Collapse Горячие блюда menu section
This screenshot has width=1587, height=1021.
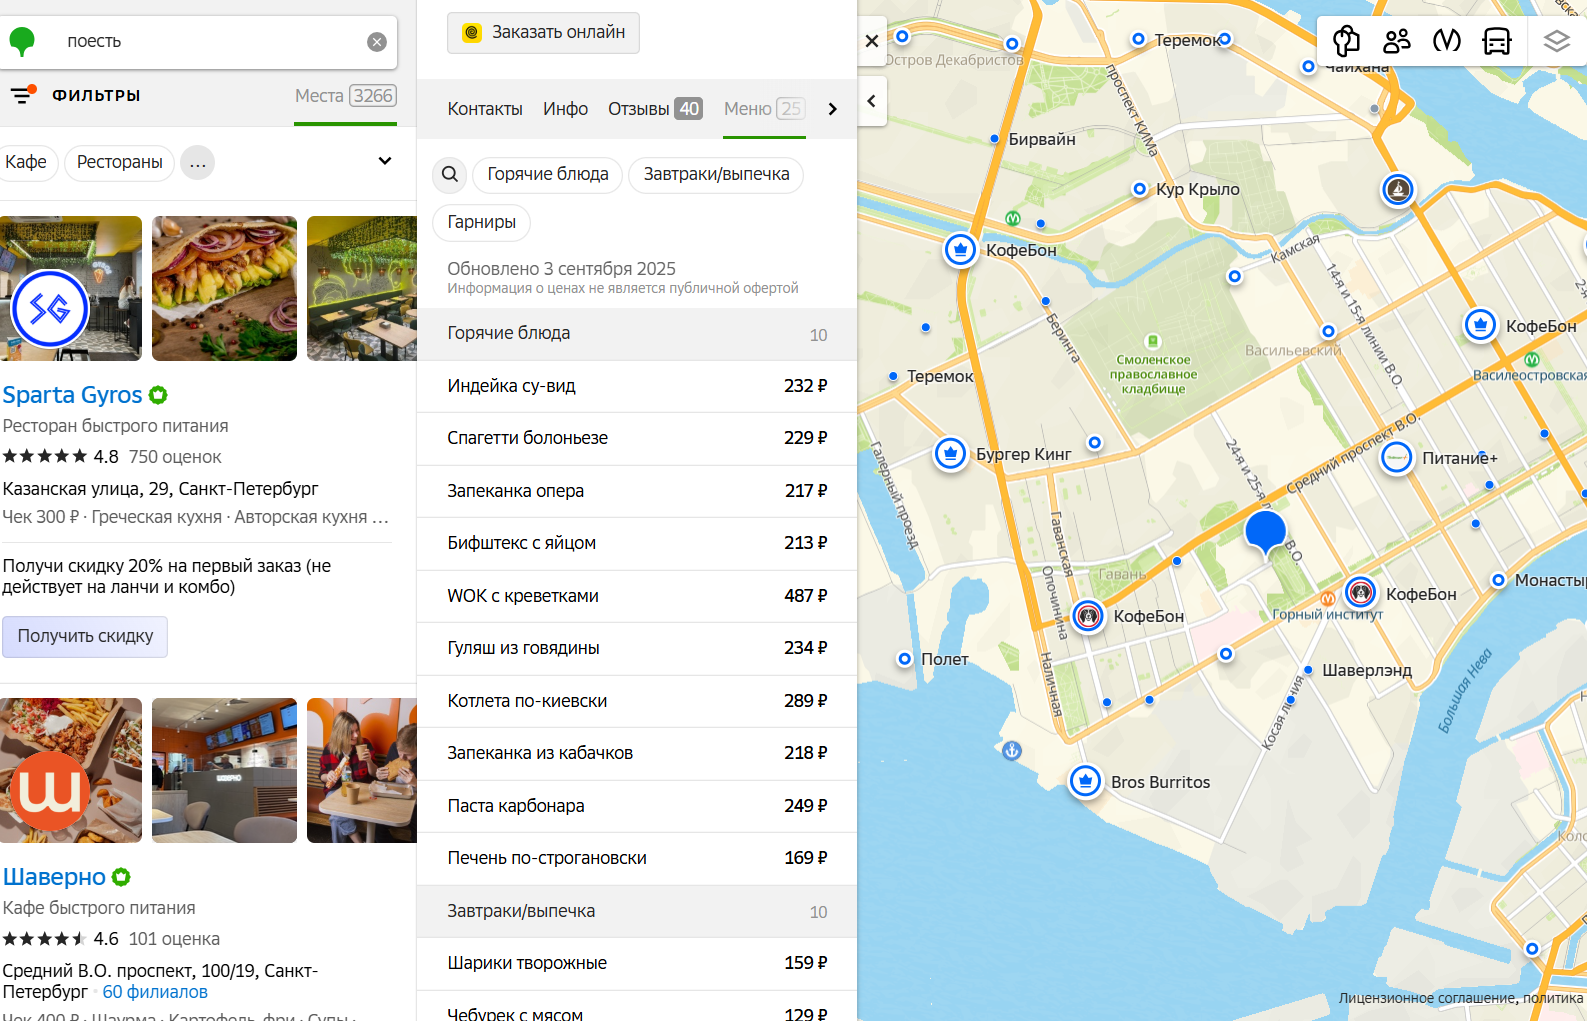tap(637, 334)
